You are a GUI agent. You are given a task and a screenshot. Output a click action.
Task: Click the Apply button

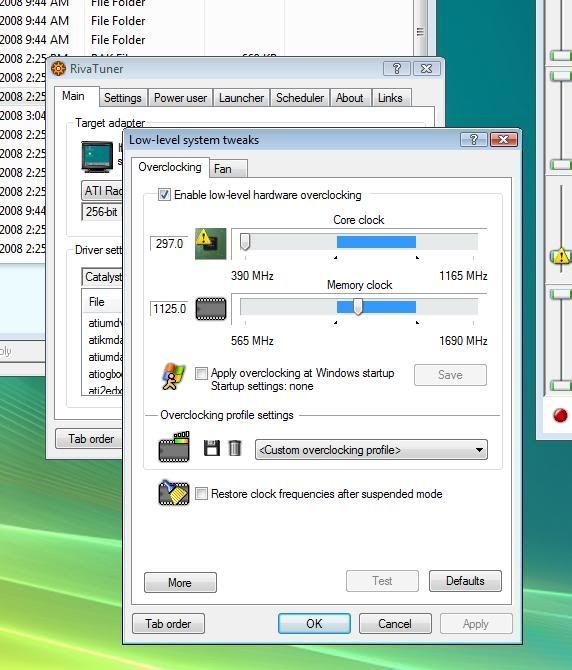tap(476, 623)
